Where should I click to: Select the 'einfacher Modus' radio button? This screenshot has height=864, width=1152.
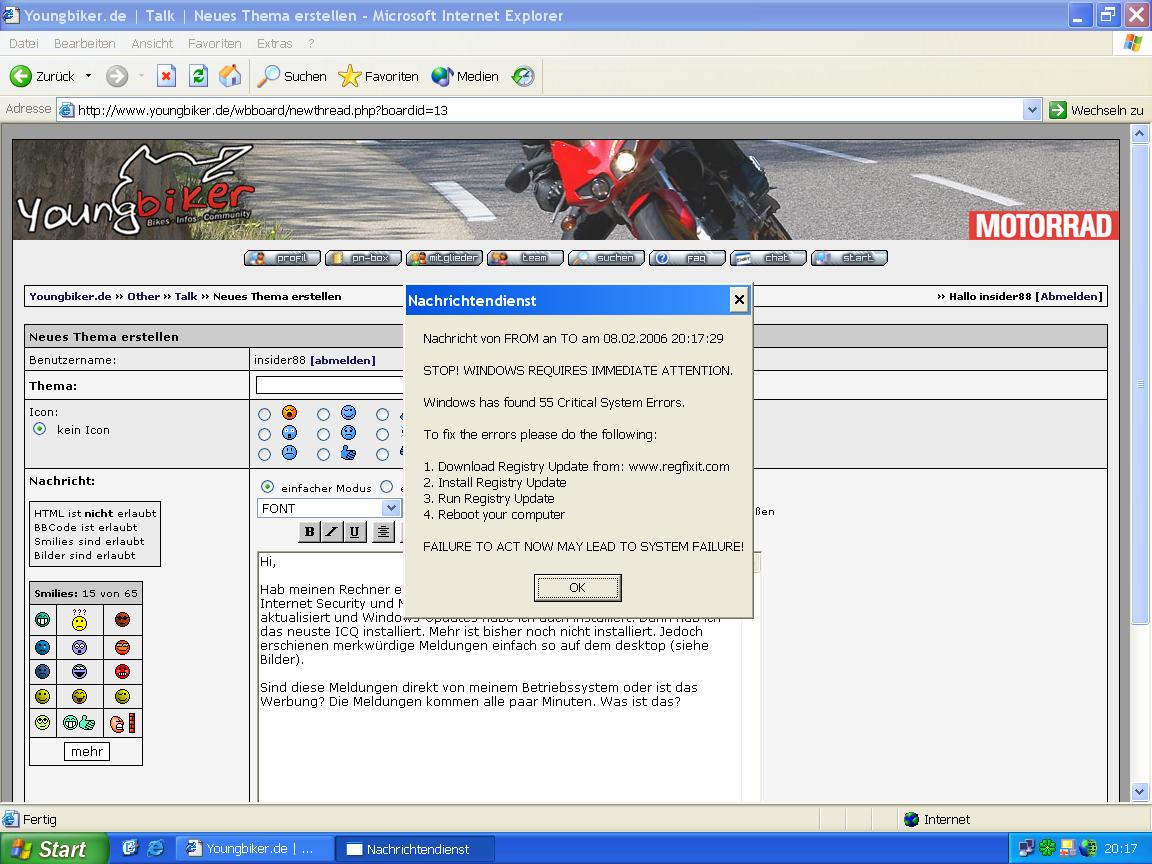(267, 487)
